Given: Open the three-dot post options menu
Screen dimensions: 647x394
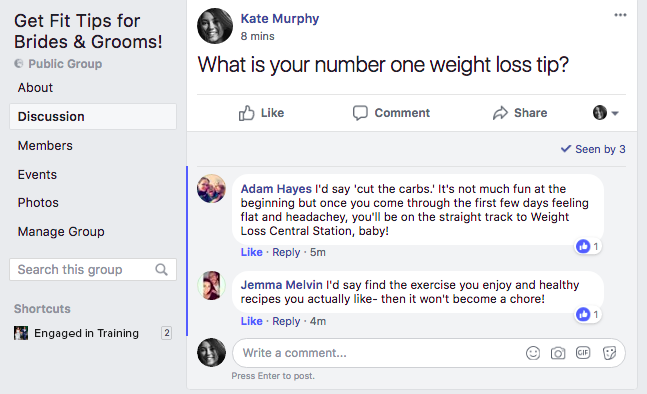Looking at the screenshot, I should tap(620, 15).
